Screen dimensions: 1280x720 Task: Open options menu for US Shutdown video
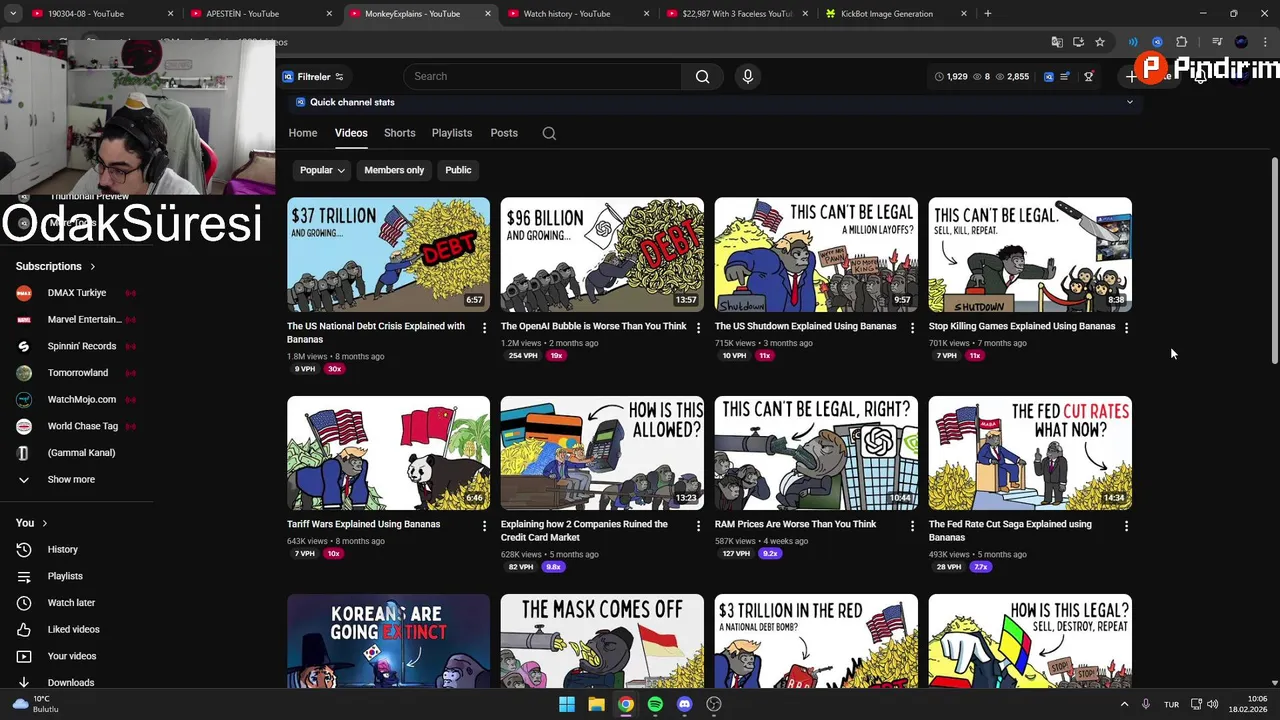(912, 328)
